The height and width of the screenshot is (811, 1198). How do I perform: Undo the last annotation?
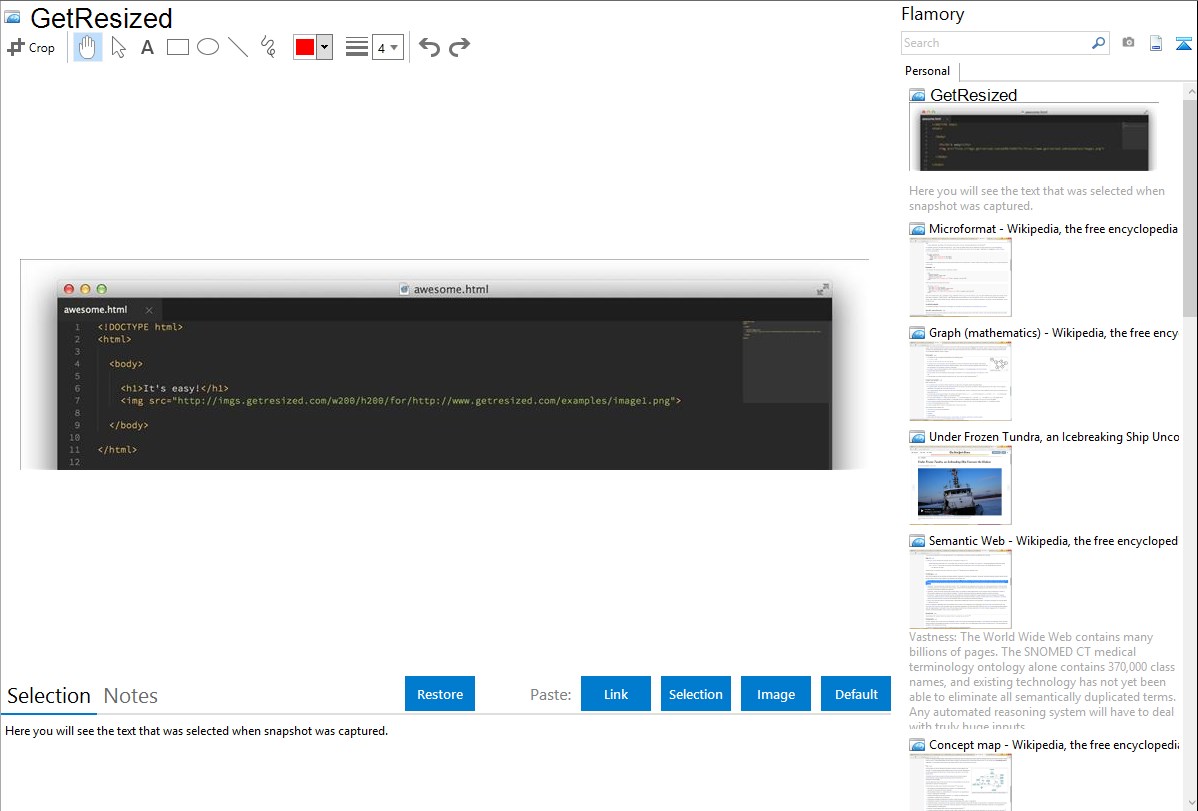[x=429, y=47]
